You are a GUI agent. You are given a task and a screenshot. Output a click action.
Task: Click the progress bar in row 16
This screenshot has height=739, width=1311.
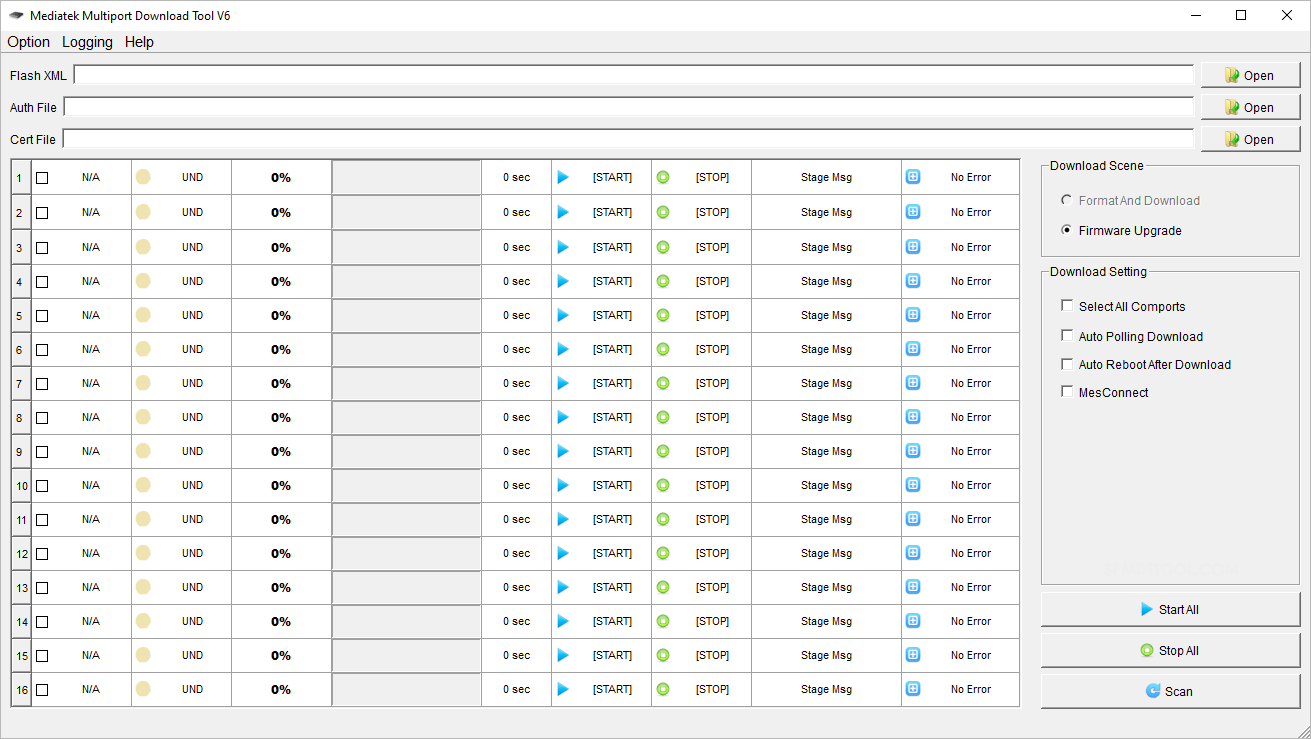[406, 689]
